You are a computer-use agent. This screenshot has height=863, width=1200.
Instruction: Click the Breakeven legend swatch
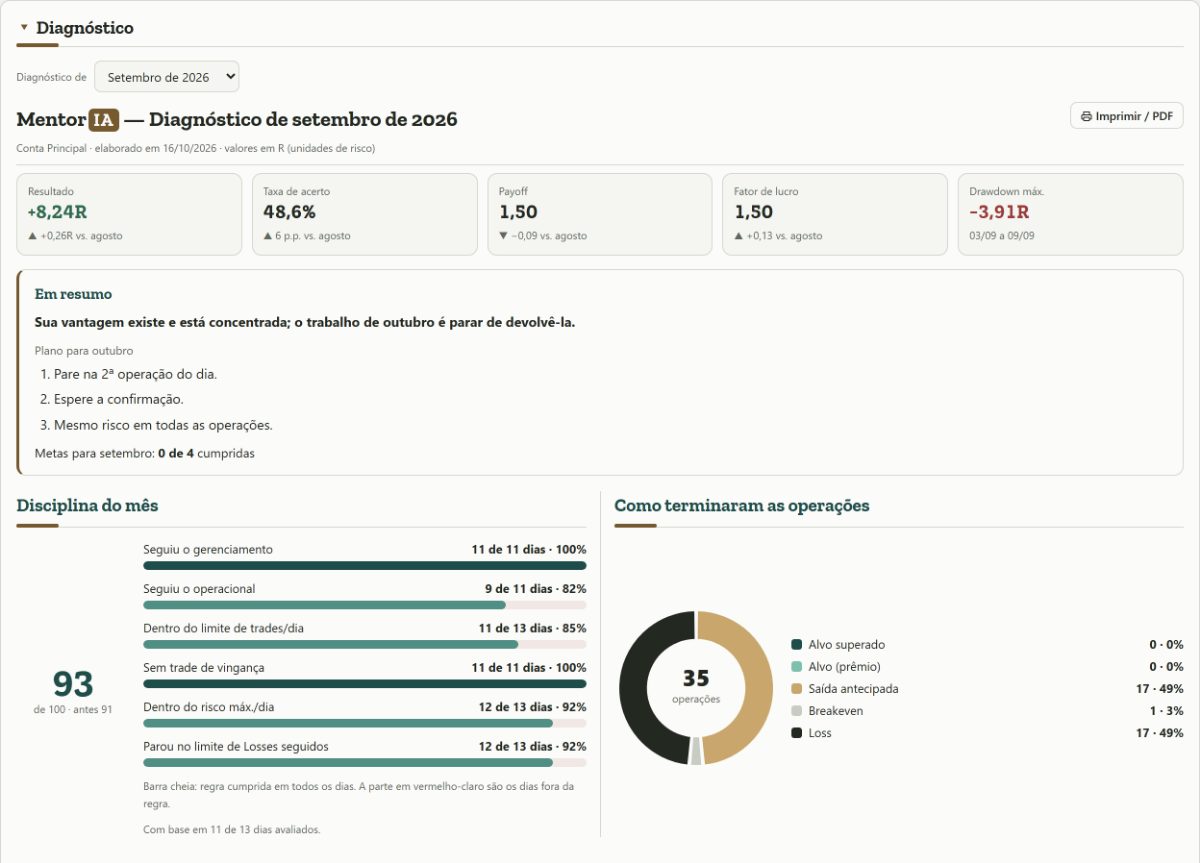[x=796, y=711]
